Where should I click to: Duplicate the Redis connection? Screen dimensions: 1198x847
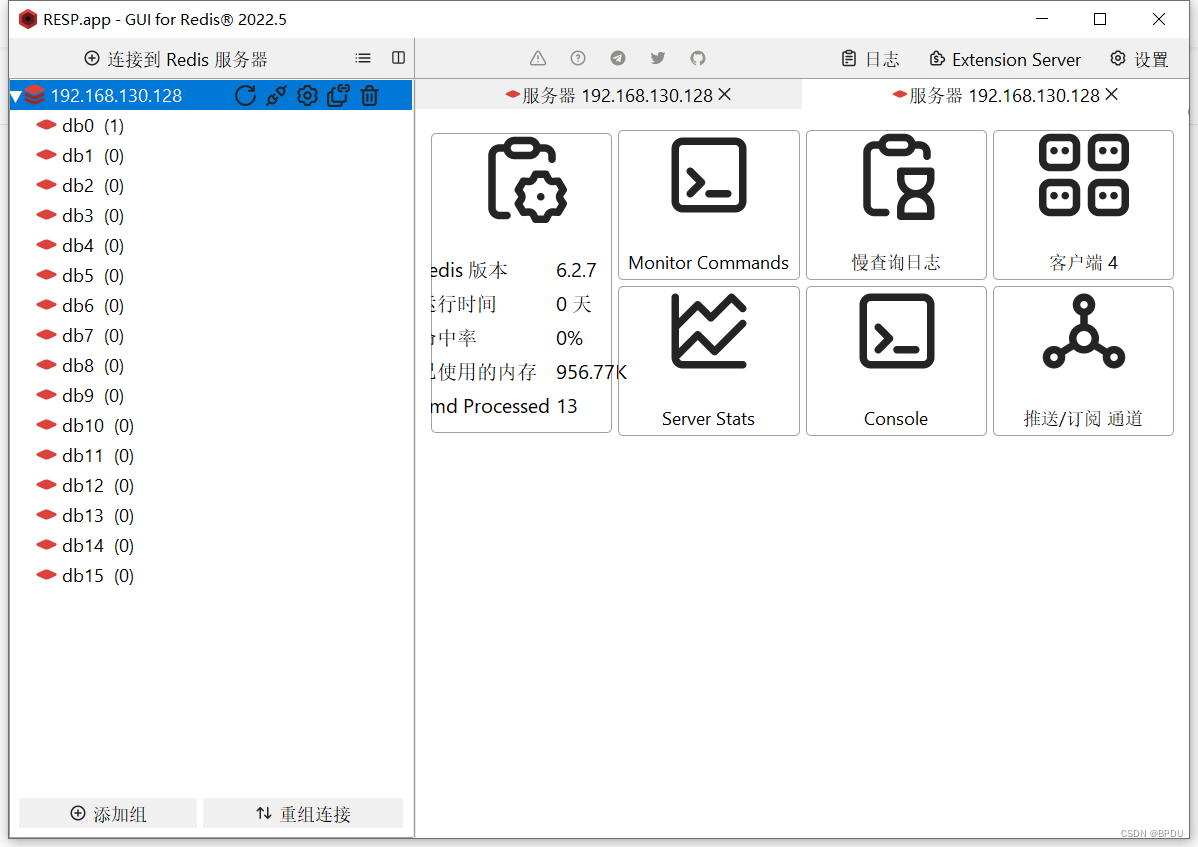click(x=338, y=95)
